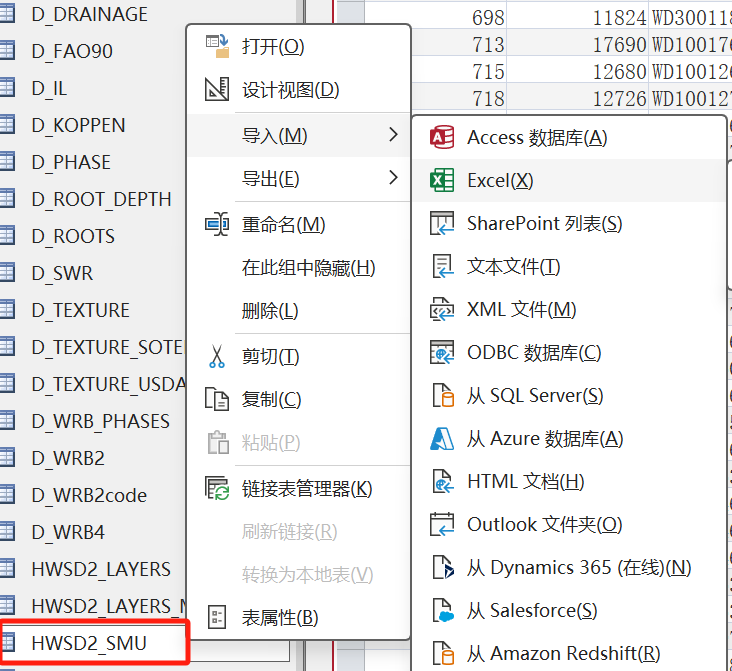The height and width of the screenshot is (671, 732).
Task: Import from 文本文件(T)
Action: coord(569,266)
